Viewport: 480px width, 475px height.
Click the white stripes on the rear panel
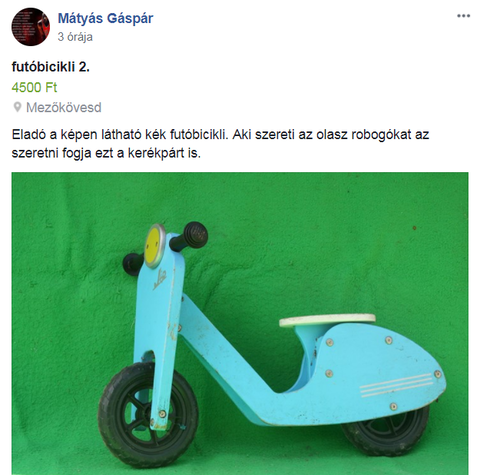[396, 385]
